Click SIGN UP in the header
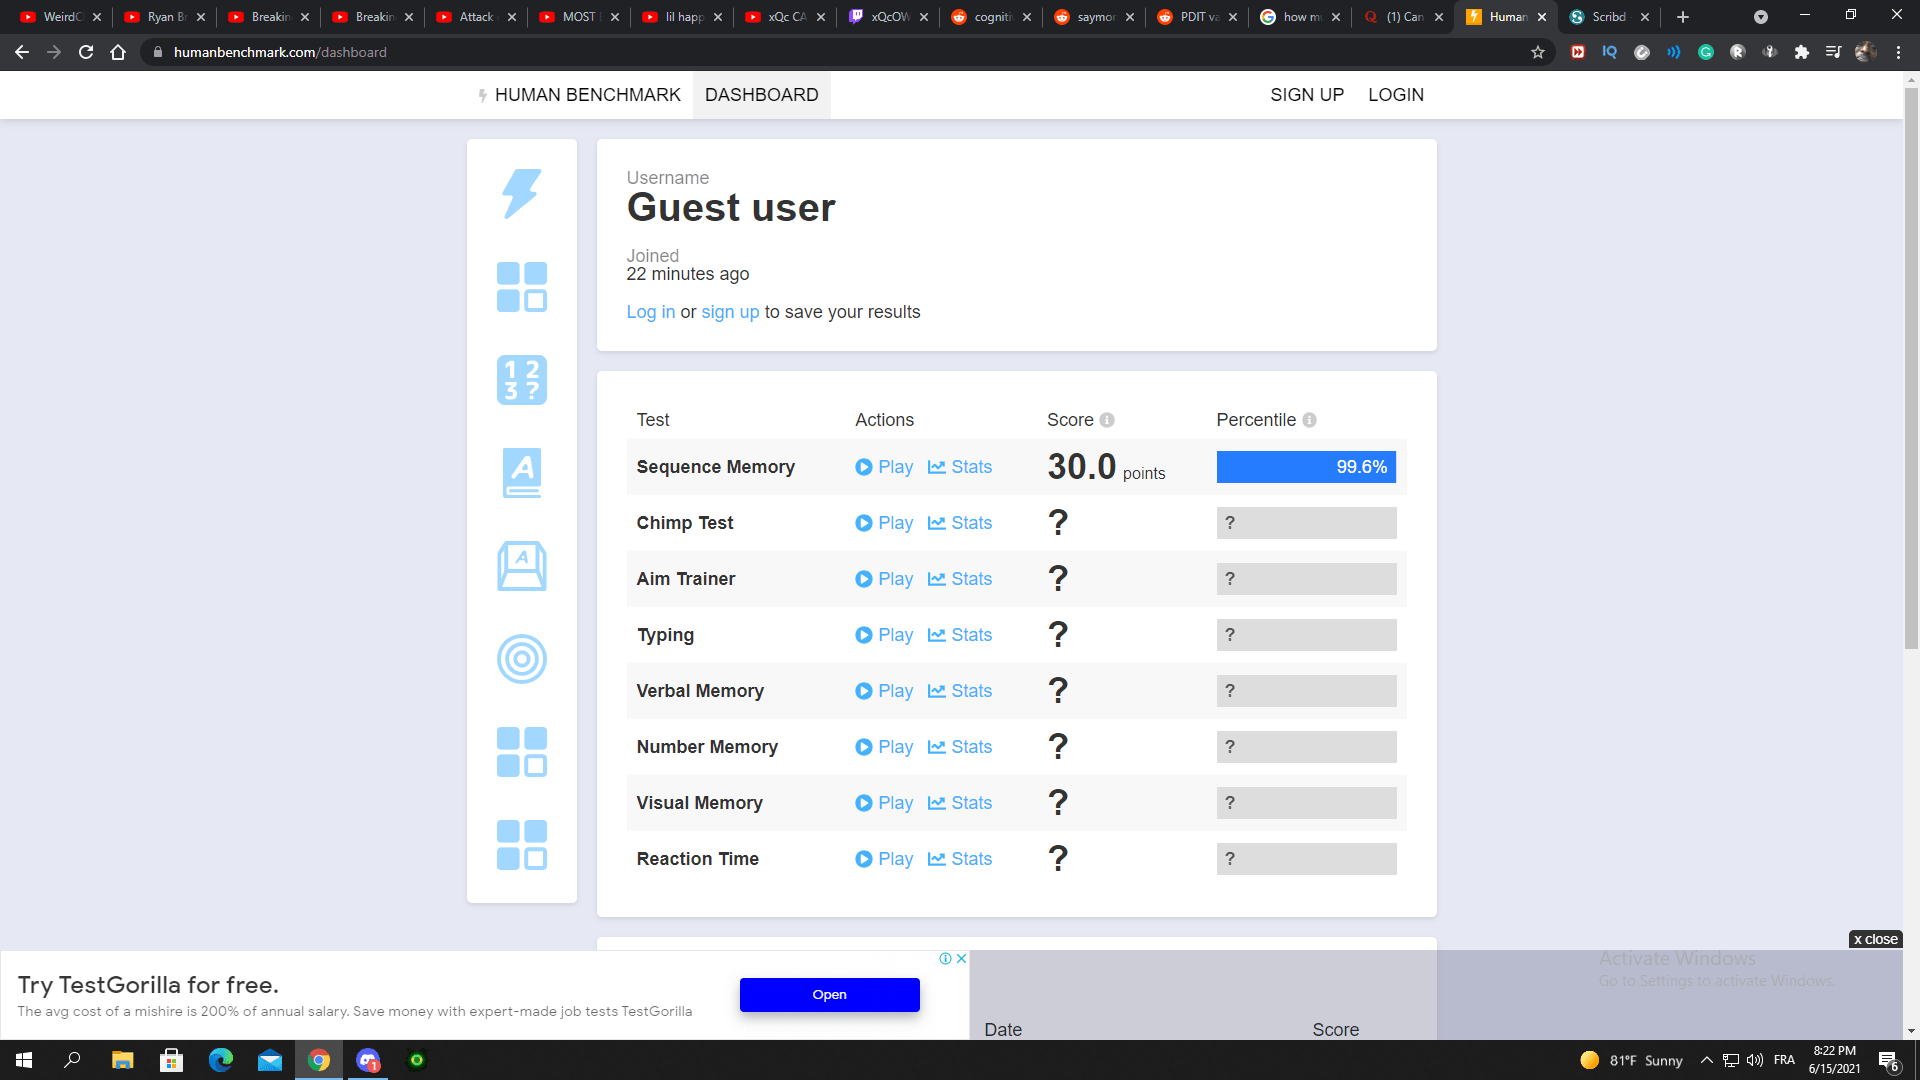The width and height of the screenshot is (1920, 1080). point(1306,95)
